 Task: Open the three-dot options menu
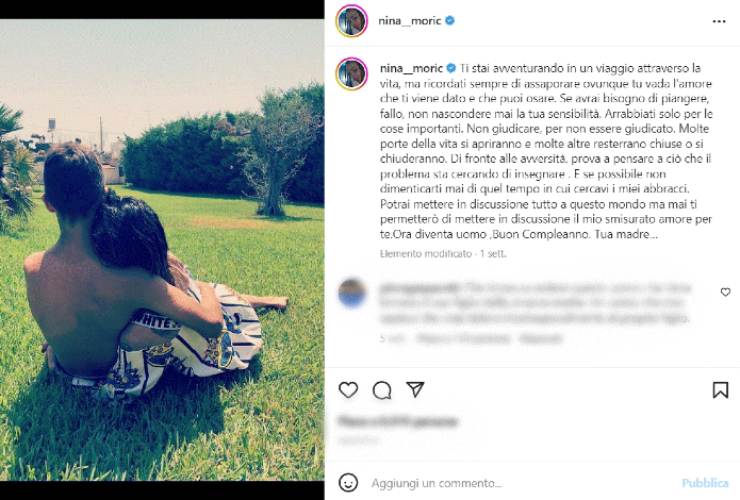tap(719, 21)
